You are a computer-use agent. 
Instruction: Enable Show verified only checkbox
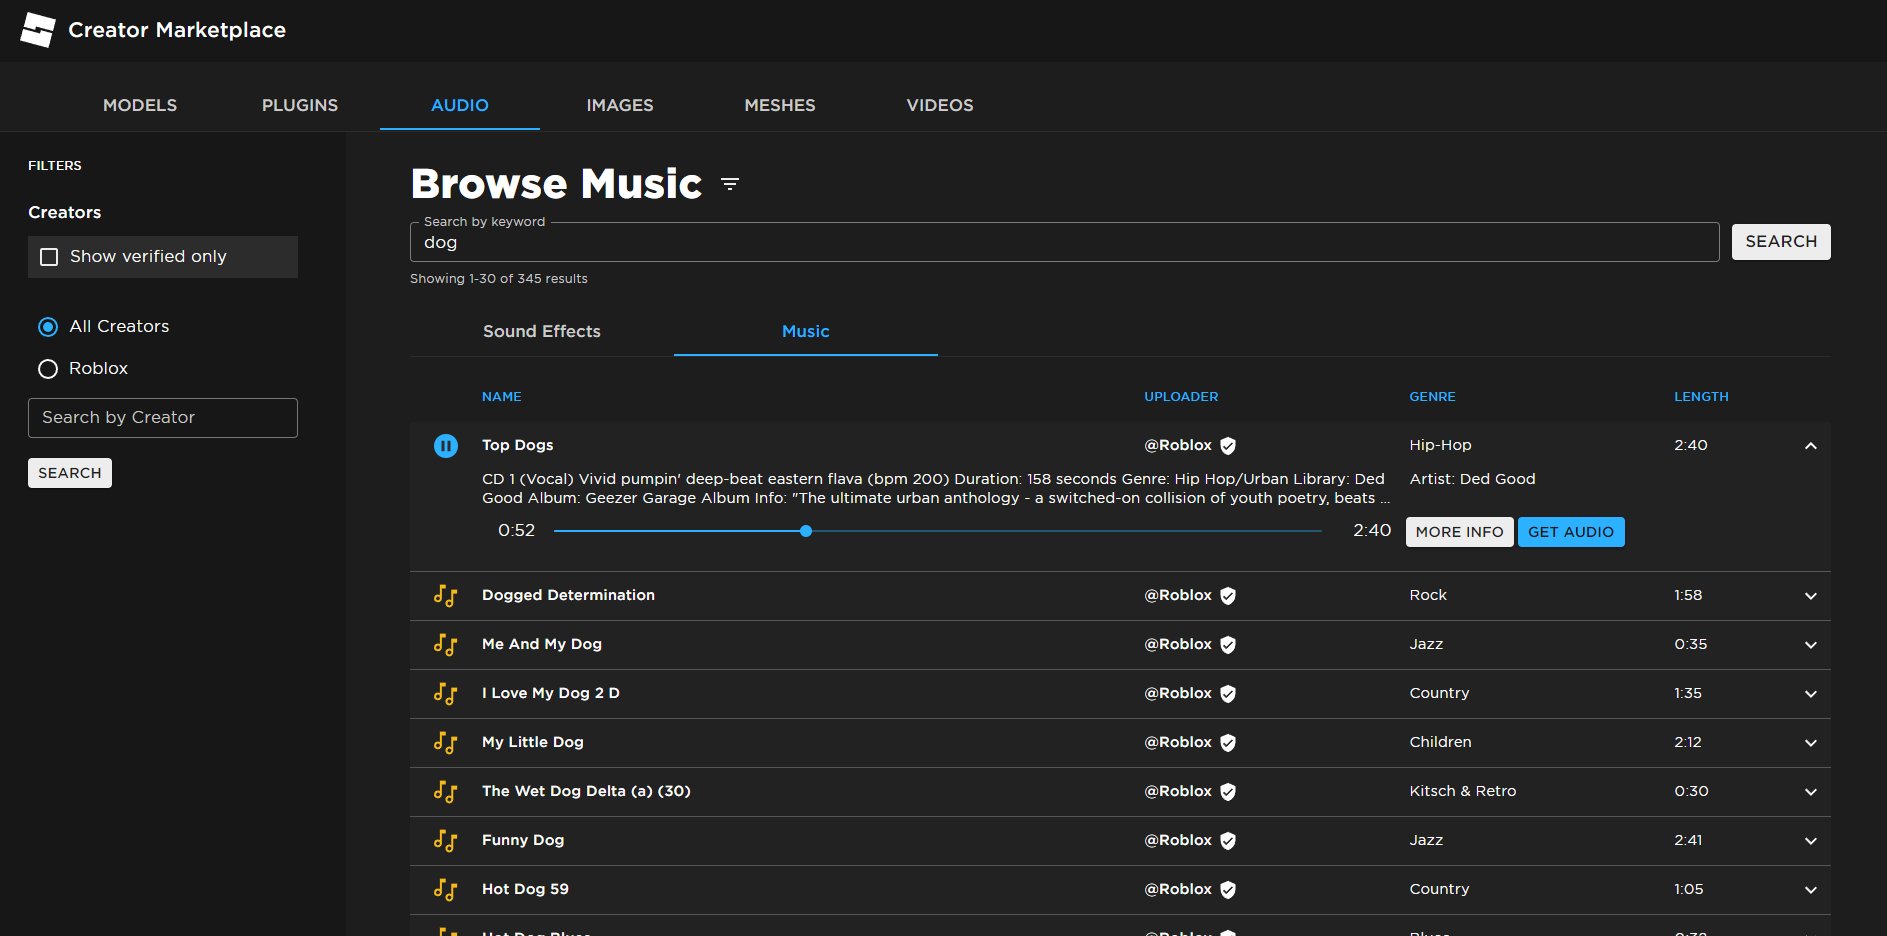49,257
